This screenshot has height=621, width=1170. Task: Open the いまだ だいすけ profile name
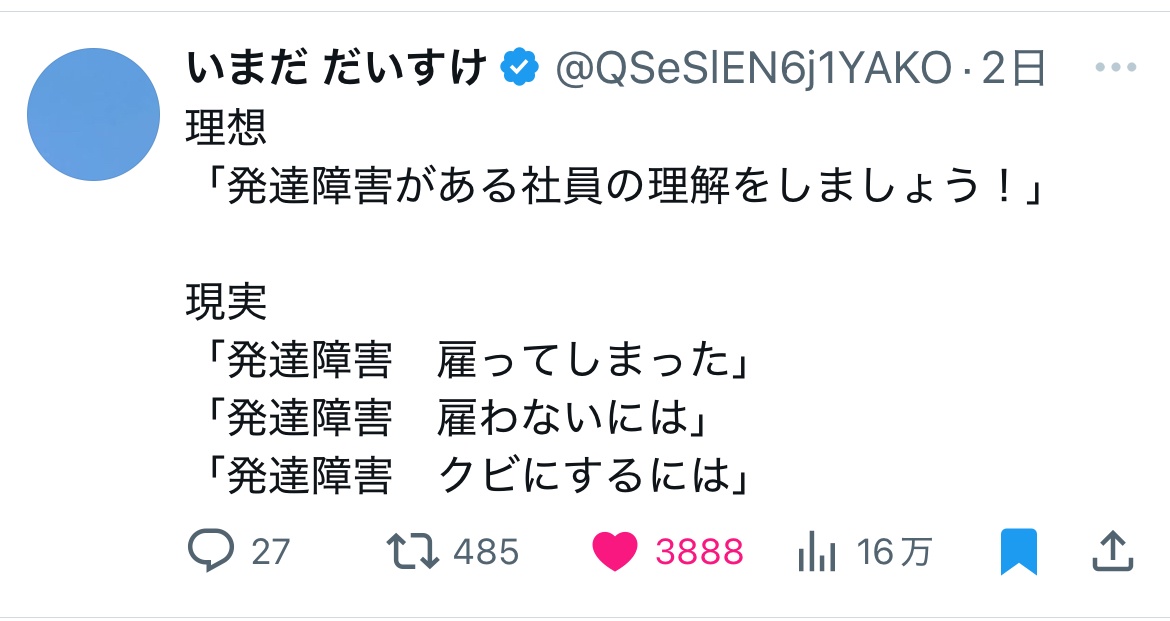(336, 68)
